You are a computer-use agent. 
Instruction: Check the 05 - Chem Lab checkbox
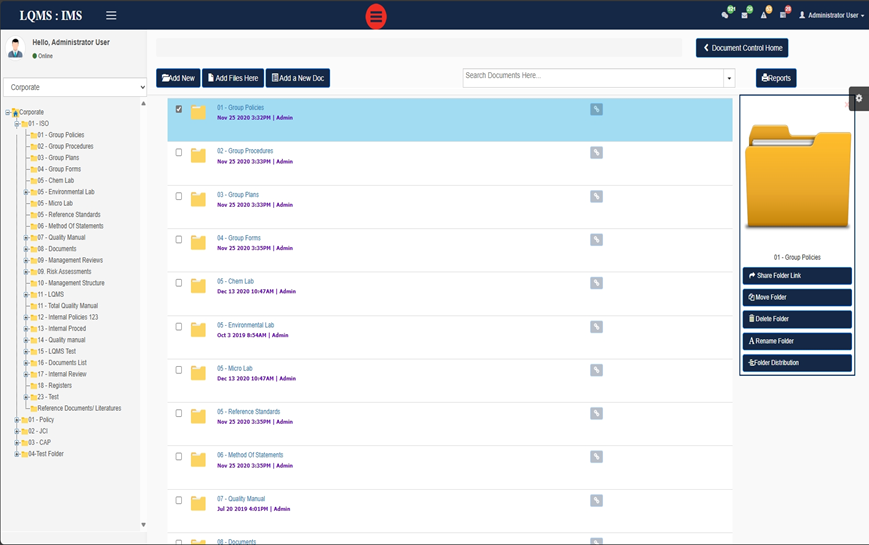click(x=178, y=283)
